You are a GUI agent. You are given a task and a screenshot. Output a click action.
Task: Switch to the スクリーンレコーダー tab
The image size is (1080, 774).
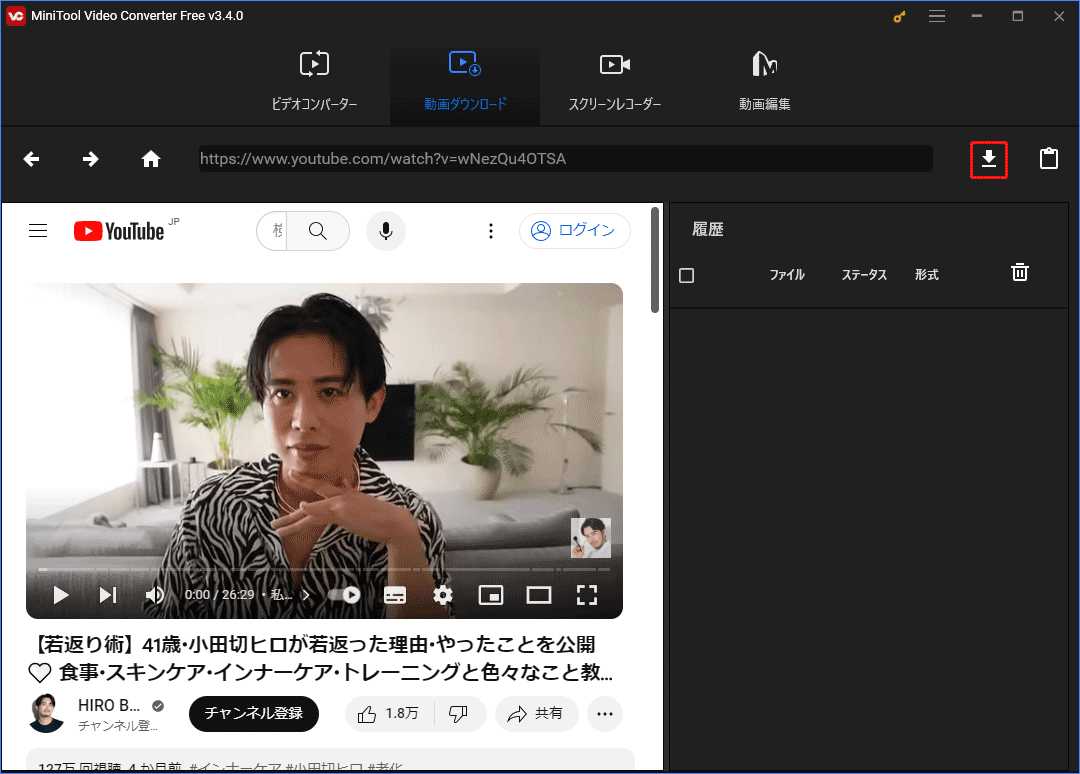pos(614,81)
